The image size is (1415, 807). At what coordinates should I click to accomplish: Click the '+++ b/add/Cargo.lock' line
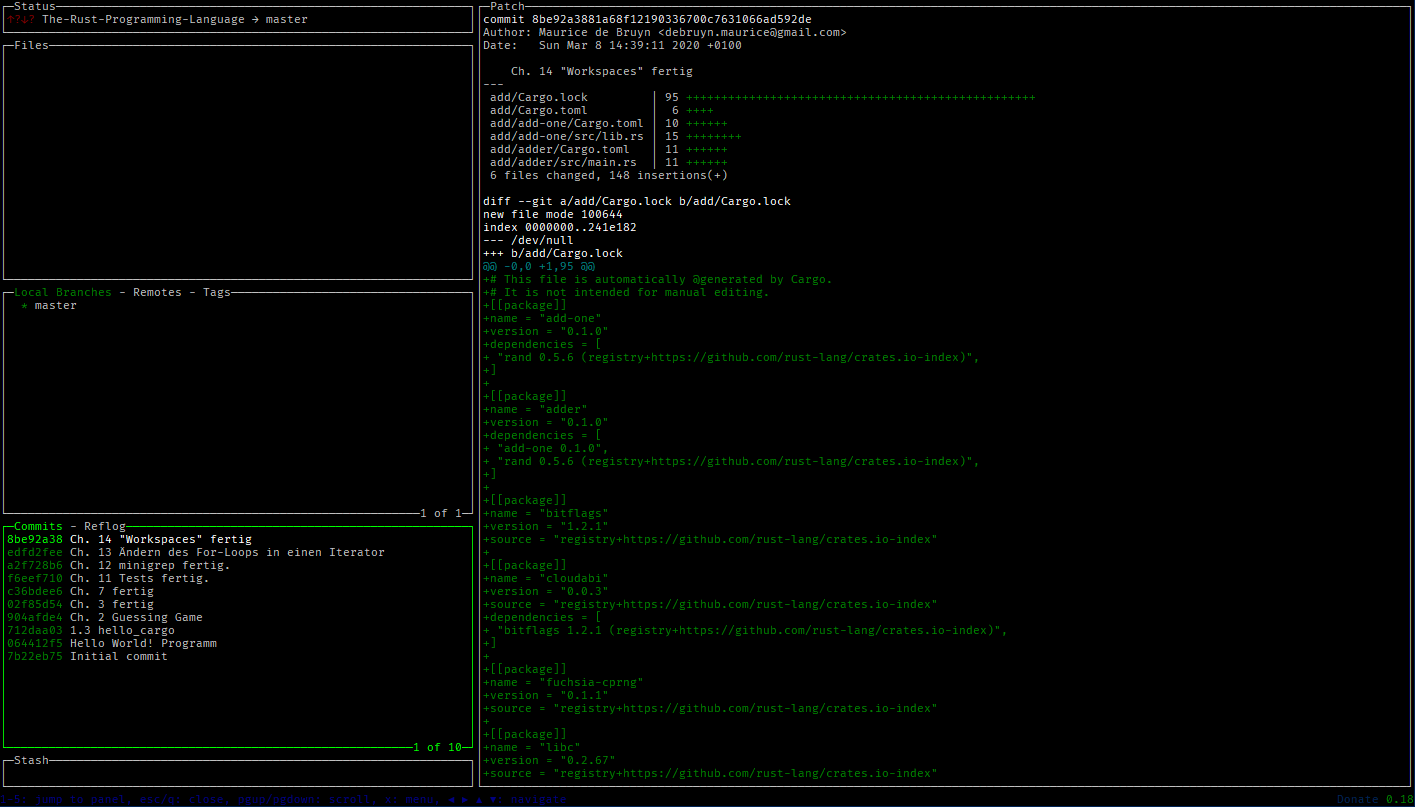pos(553,253)
